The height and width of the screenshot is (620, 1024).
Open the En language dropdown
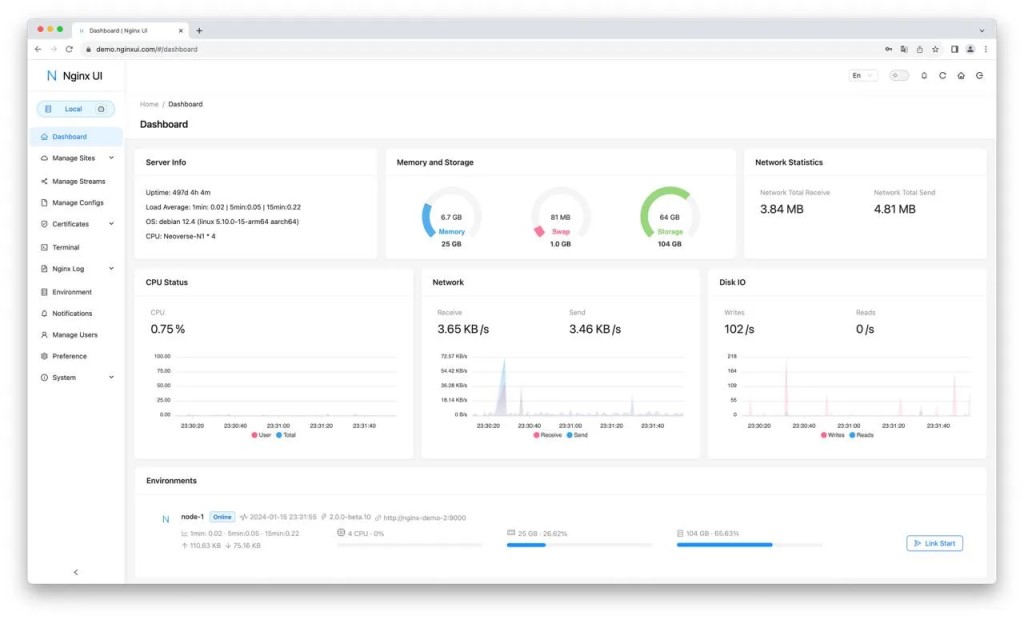click(863, 75)
